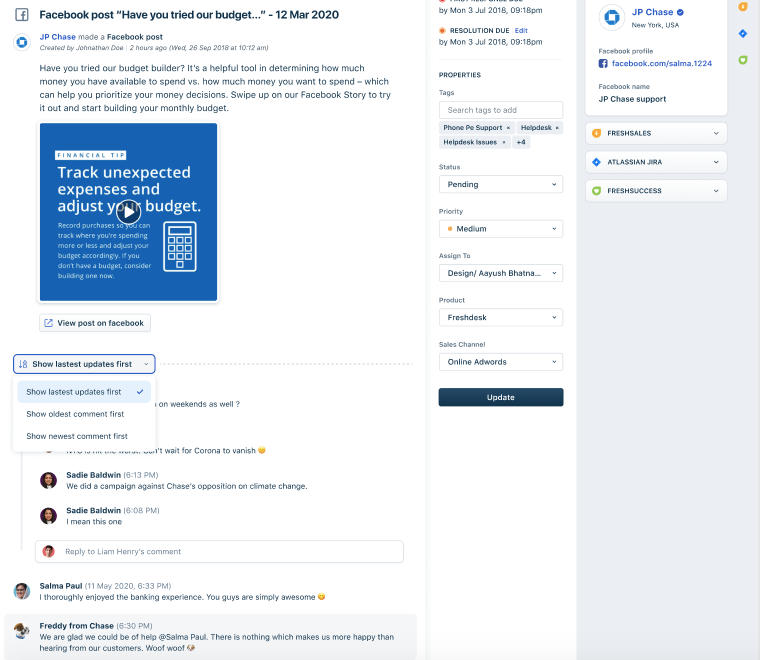Choose Show lastest updates first option
The image size is (760, 660).
84,392
